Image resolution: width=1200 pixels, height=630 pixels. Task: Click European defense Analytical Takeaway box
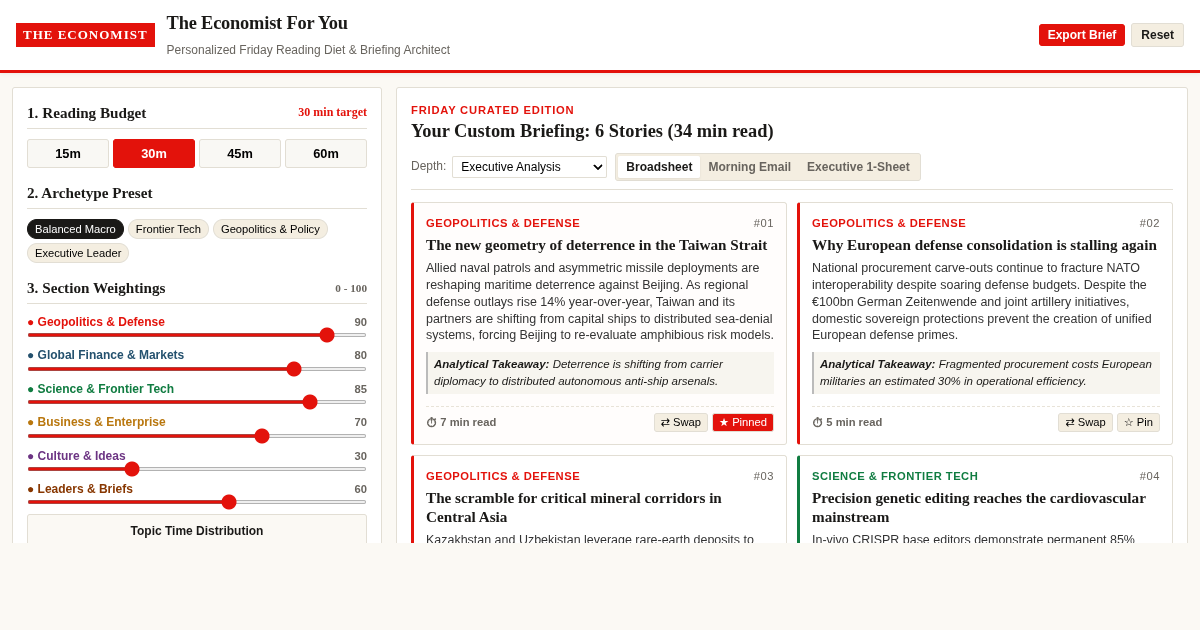tap(986, 373)
